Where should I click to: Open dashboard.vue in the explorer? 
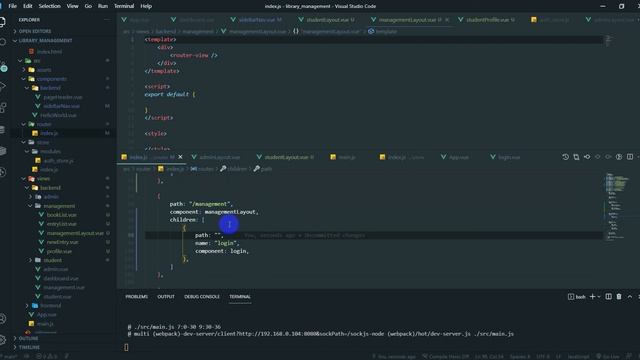click(61, 278)
